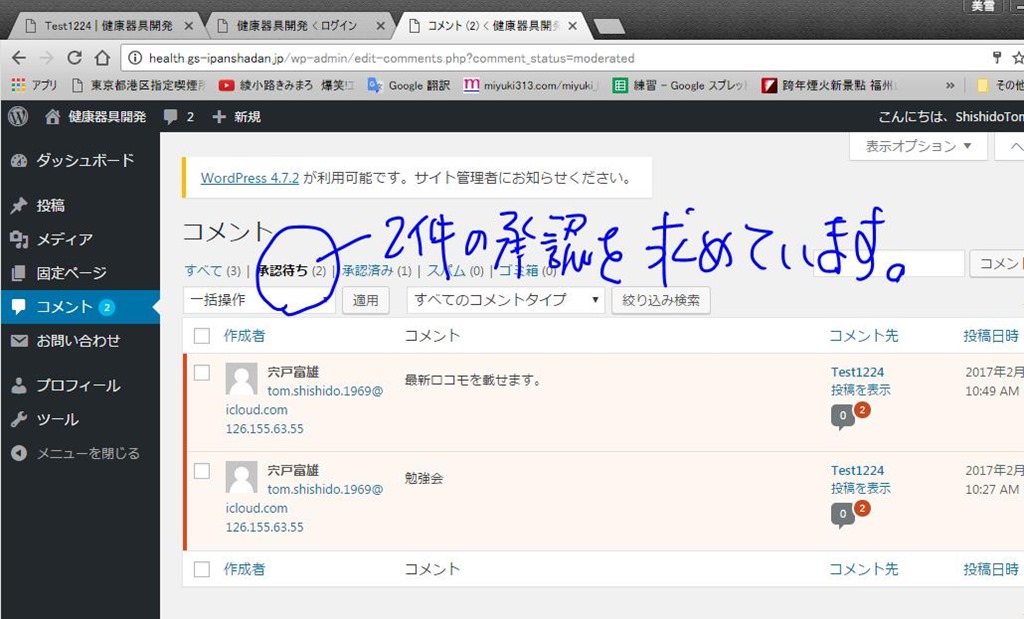The width and height of the screenshot is (1024, 619).
Task: Open the site home icon 健康器具開発
Action: tap(53, 117)
